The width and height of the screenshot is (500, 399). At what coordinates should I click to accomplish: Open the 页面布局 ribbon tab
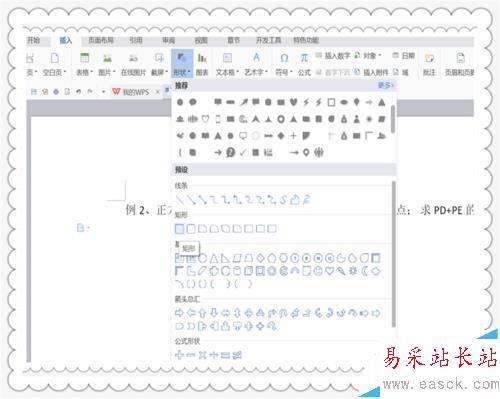click(x=101, y=41)
